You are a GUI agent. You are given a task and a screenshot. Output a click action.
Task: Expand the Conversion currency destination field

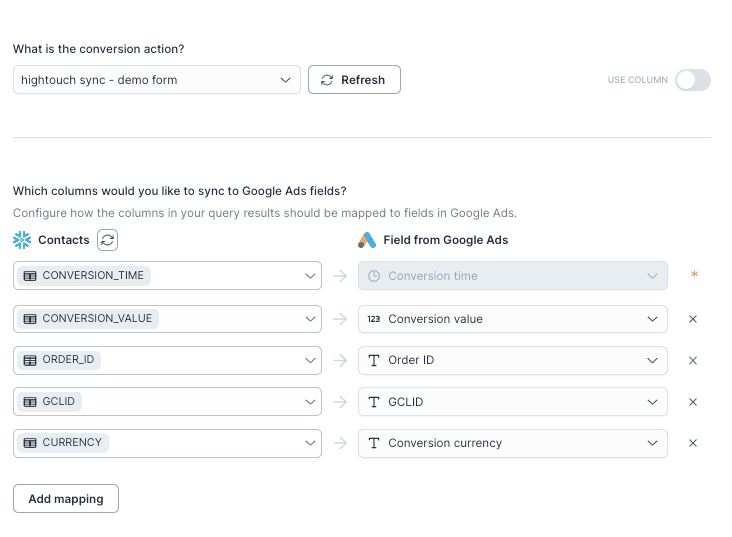pos(512,443)
